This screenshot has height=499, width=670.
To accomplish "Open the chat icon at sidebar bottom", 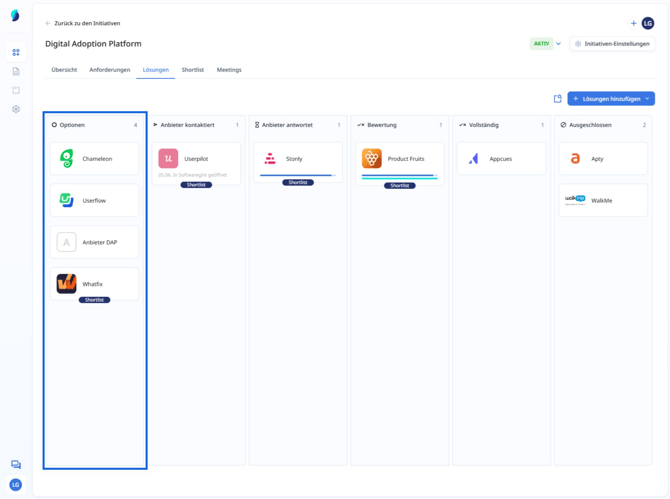I will click(x=16, y=465).
